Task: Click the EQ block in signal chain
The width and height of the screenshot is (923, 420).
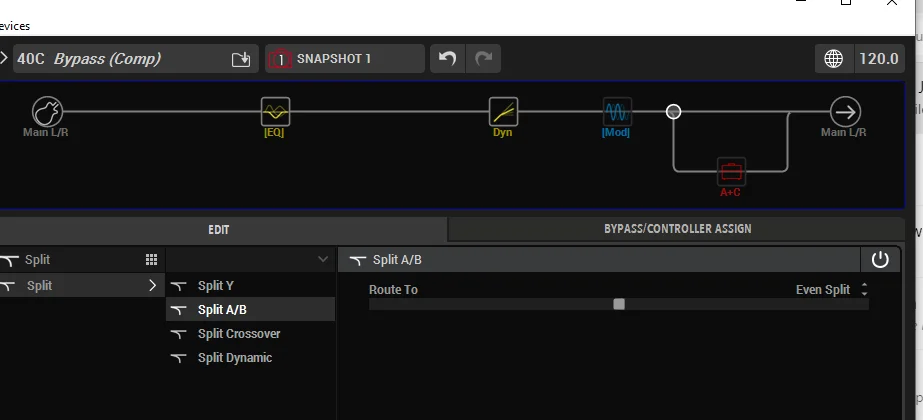Action: click(274, 111)
